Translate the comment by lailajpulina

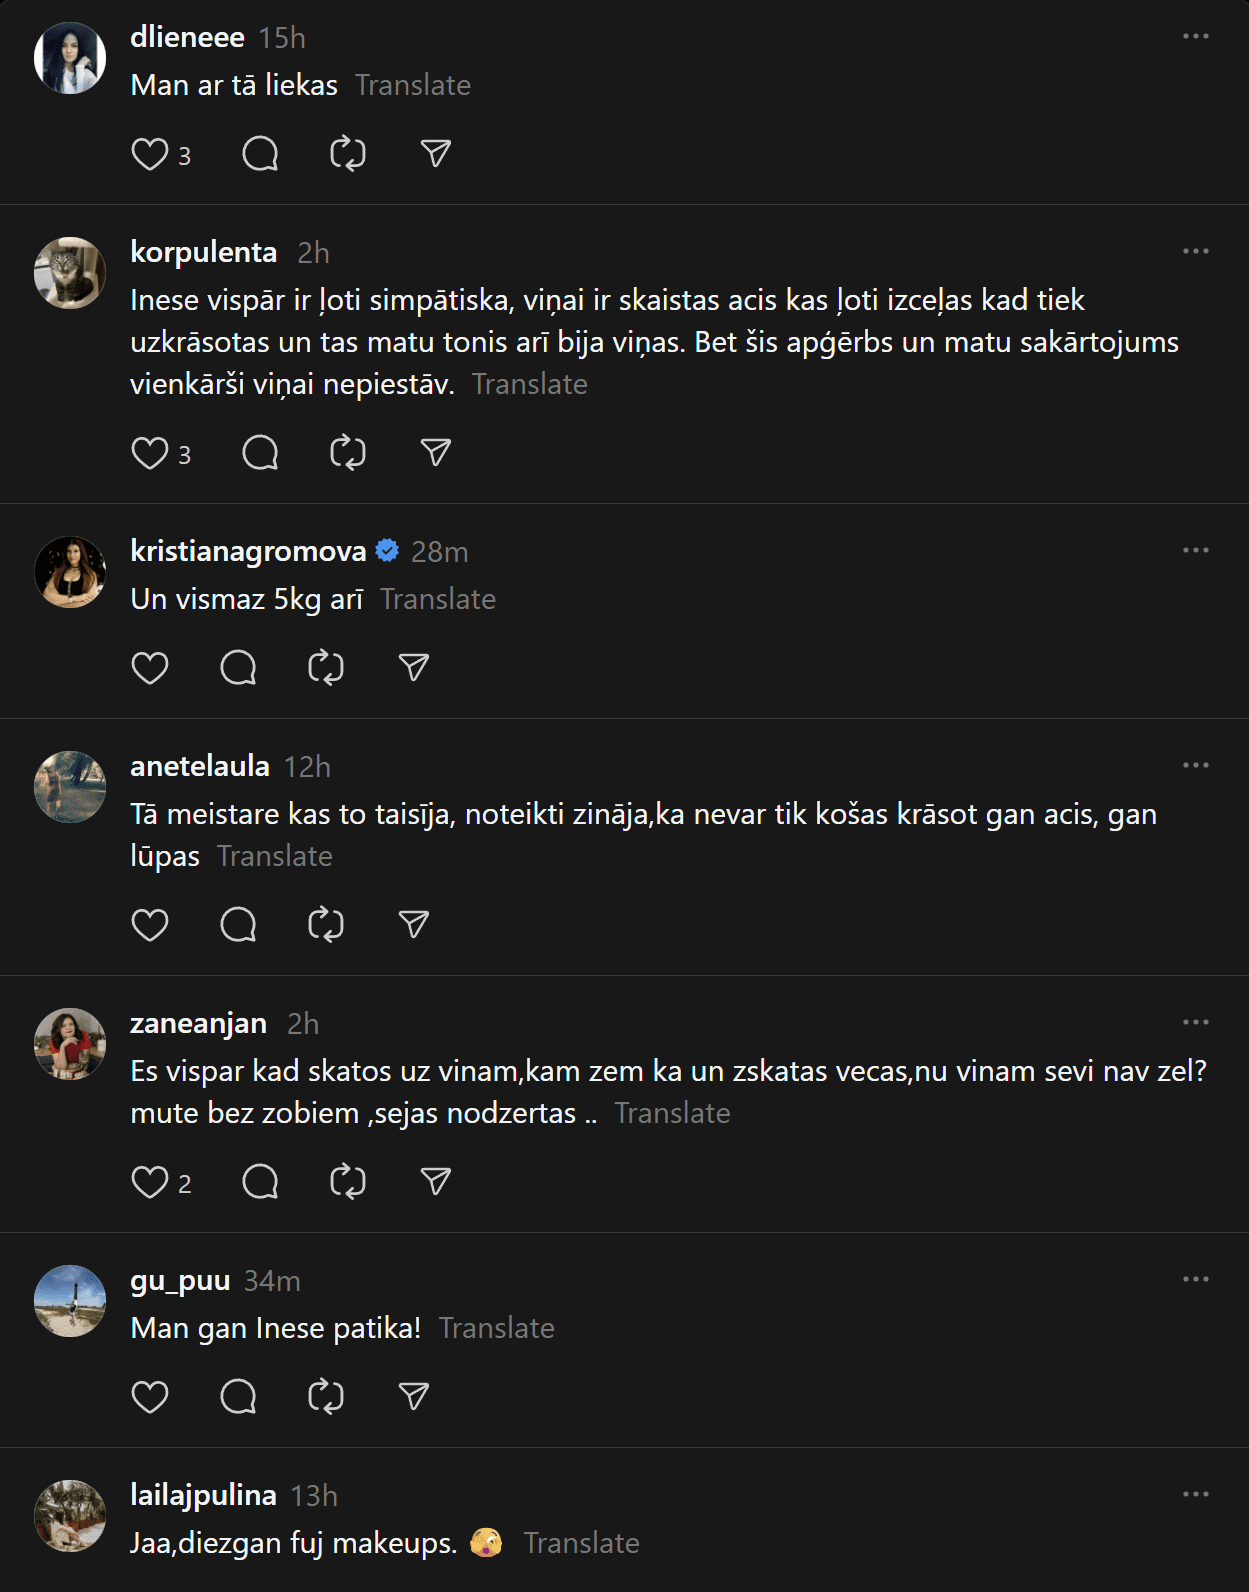point(581,1543)
